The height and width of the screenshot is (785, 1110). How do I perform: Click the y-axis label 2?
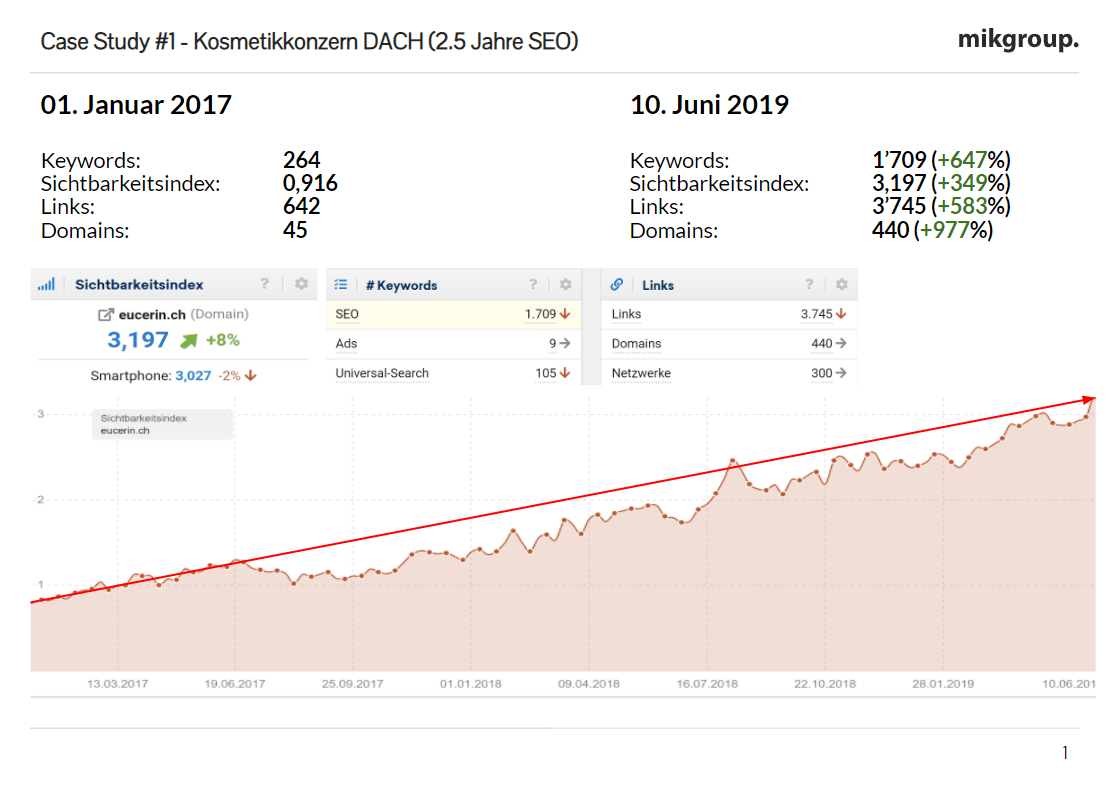(x=41, y=500)
